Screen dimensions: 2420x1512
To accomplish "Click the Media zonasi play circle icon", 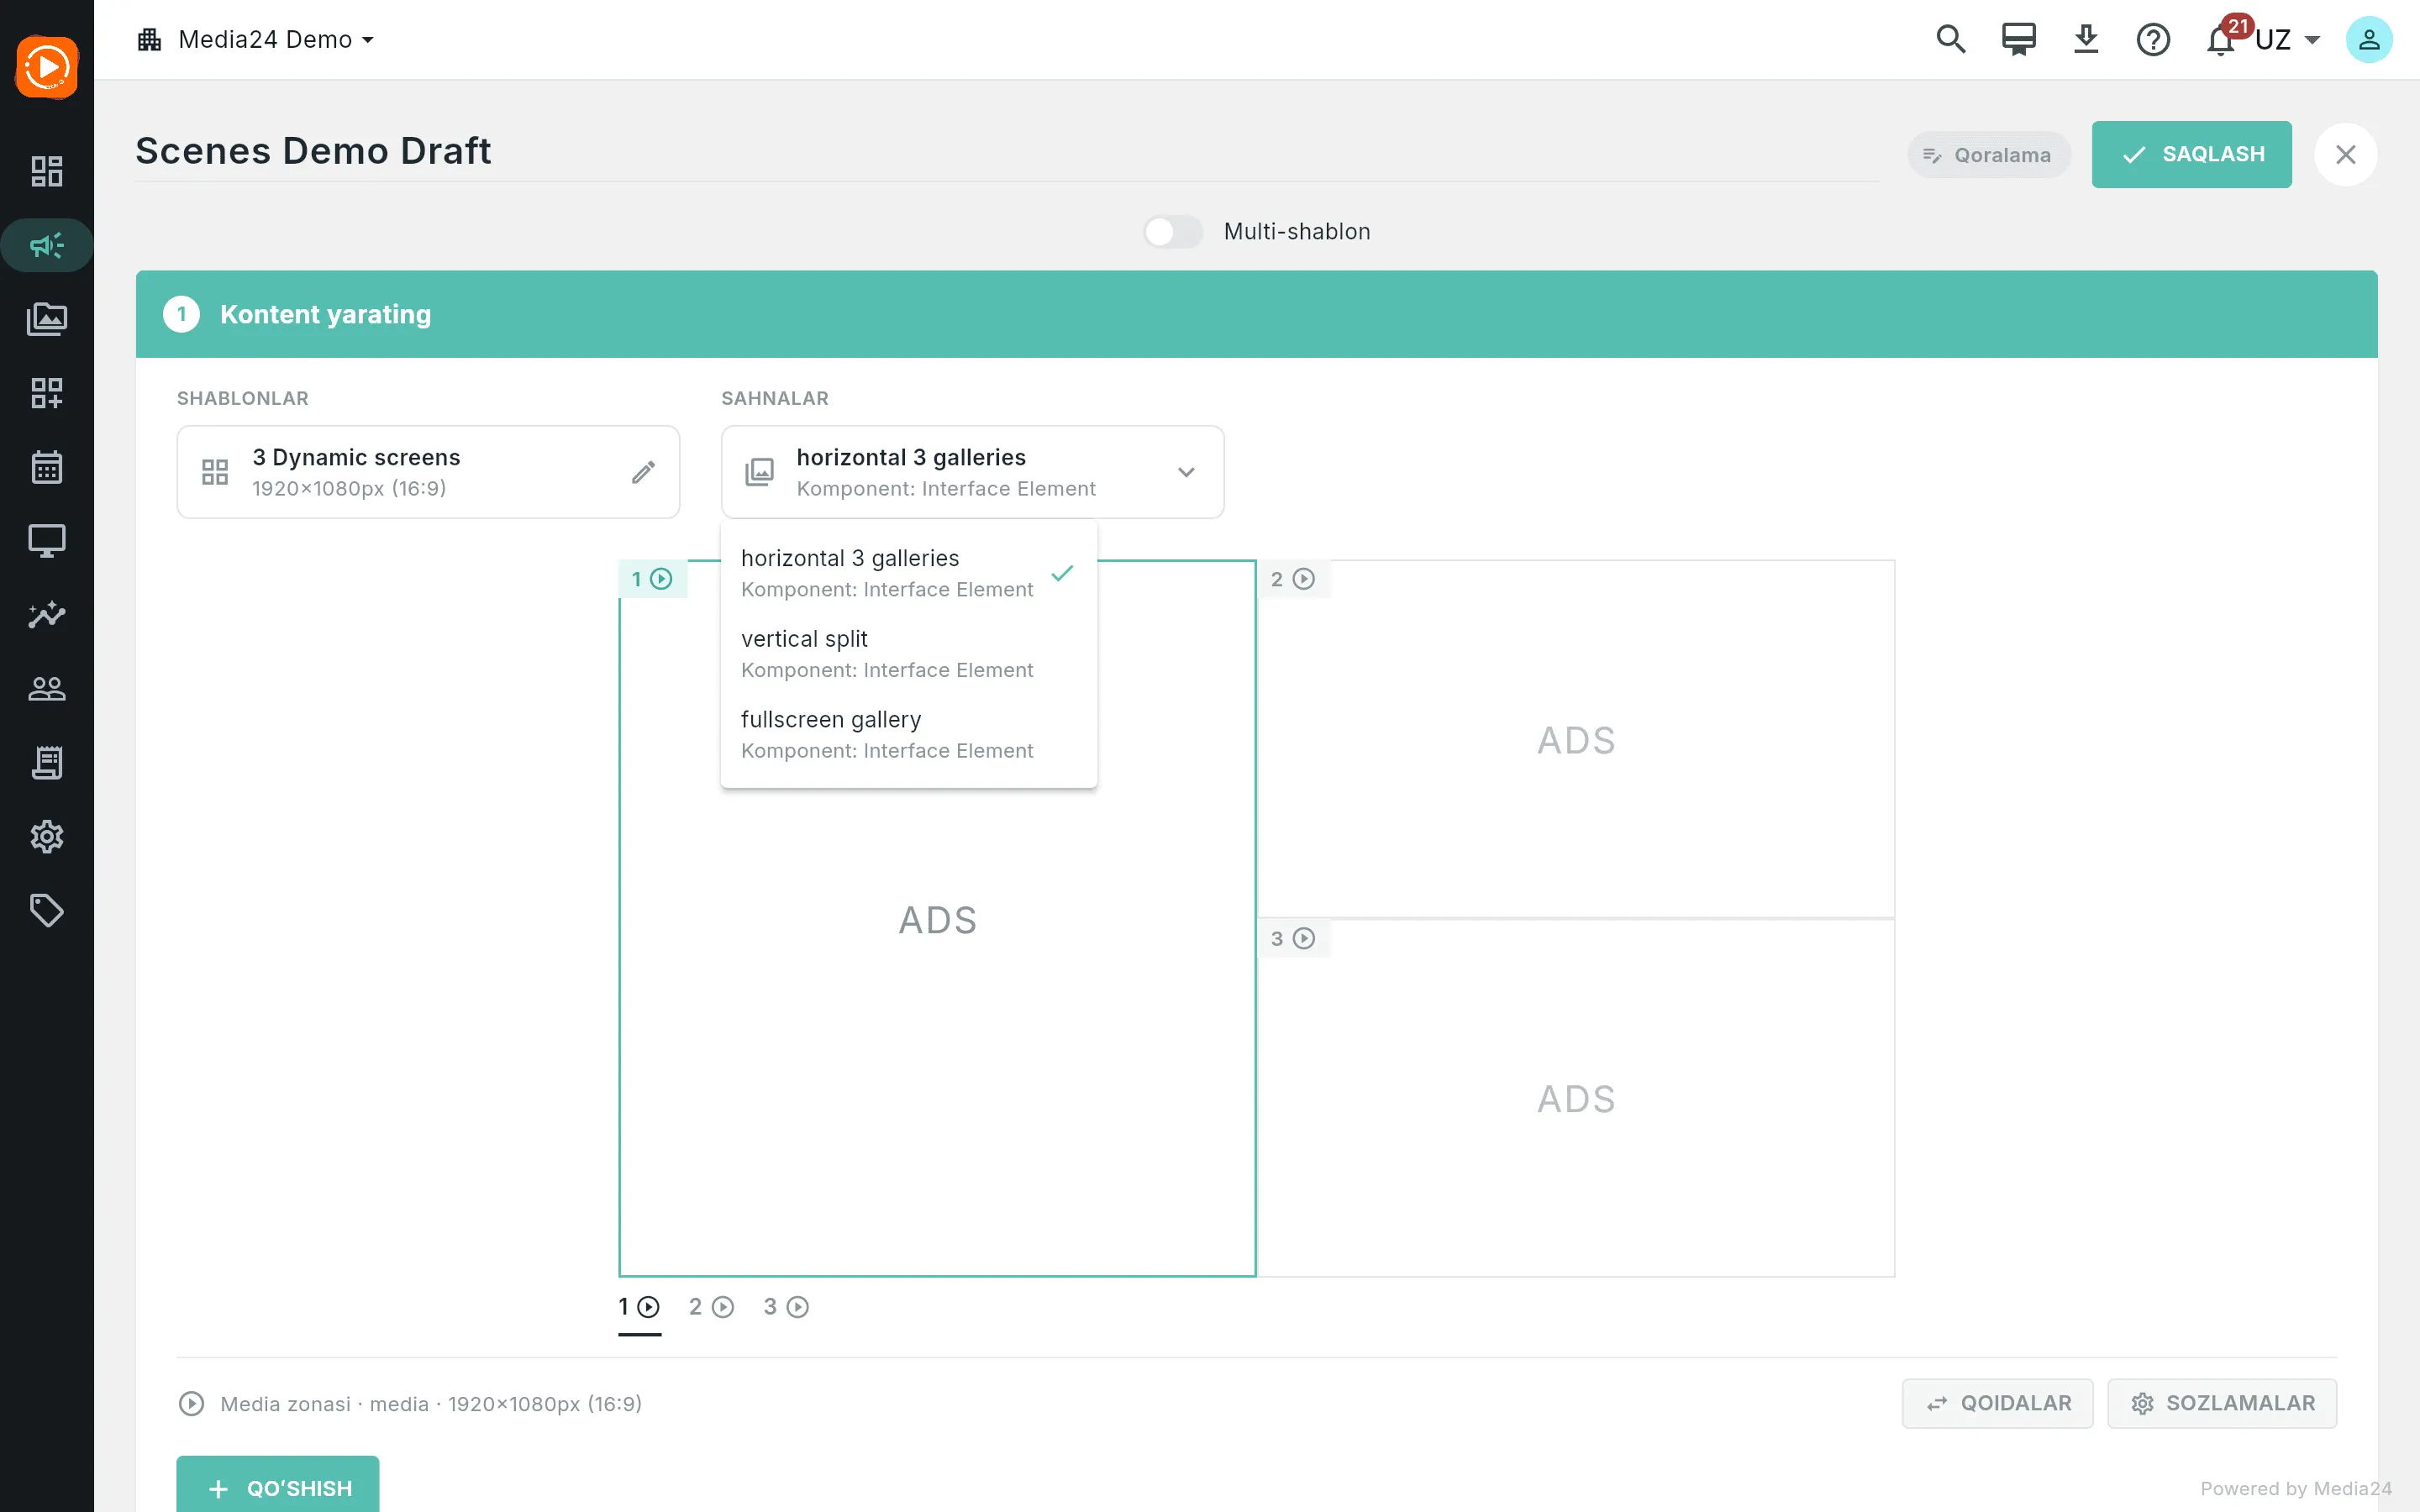I will coord(191,1404).
